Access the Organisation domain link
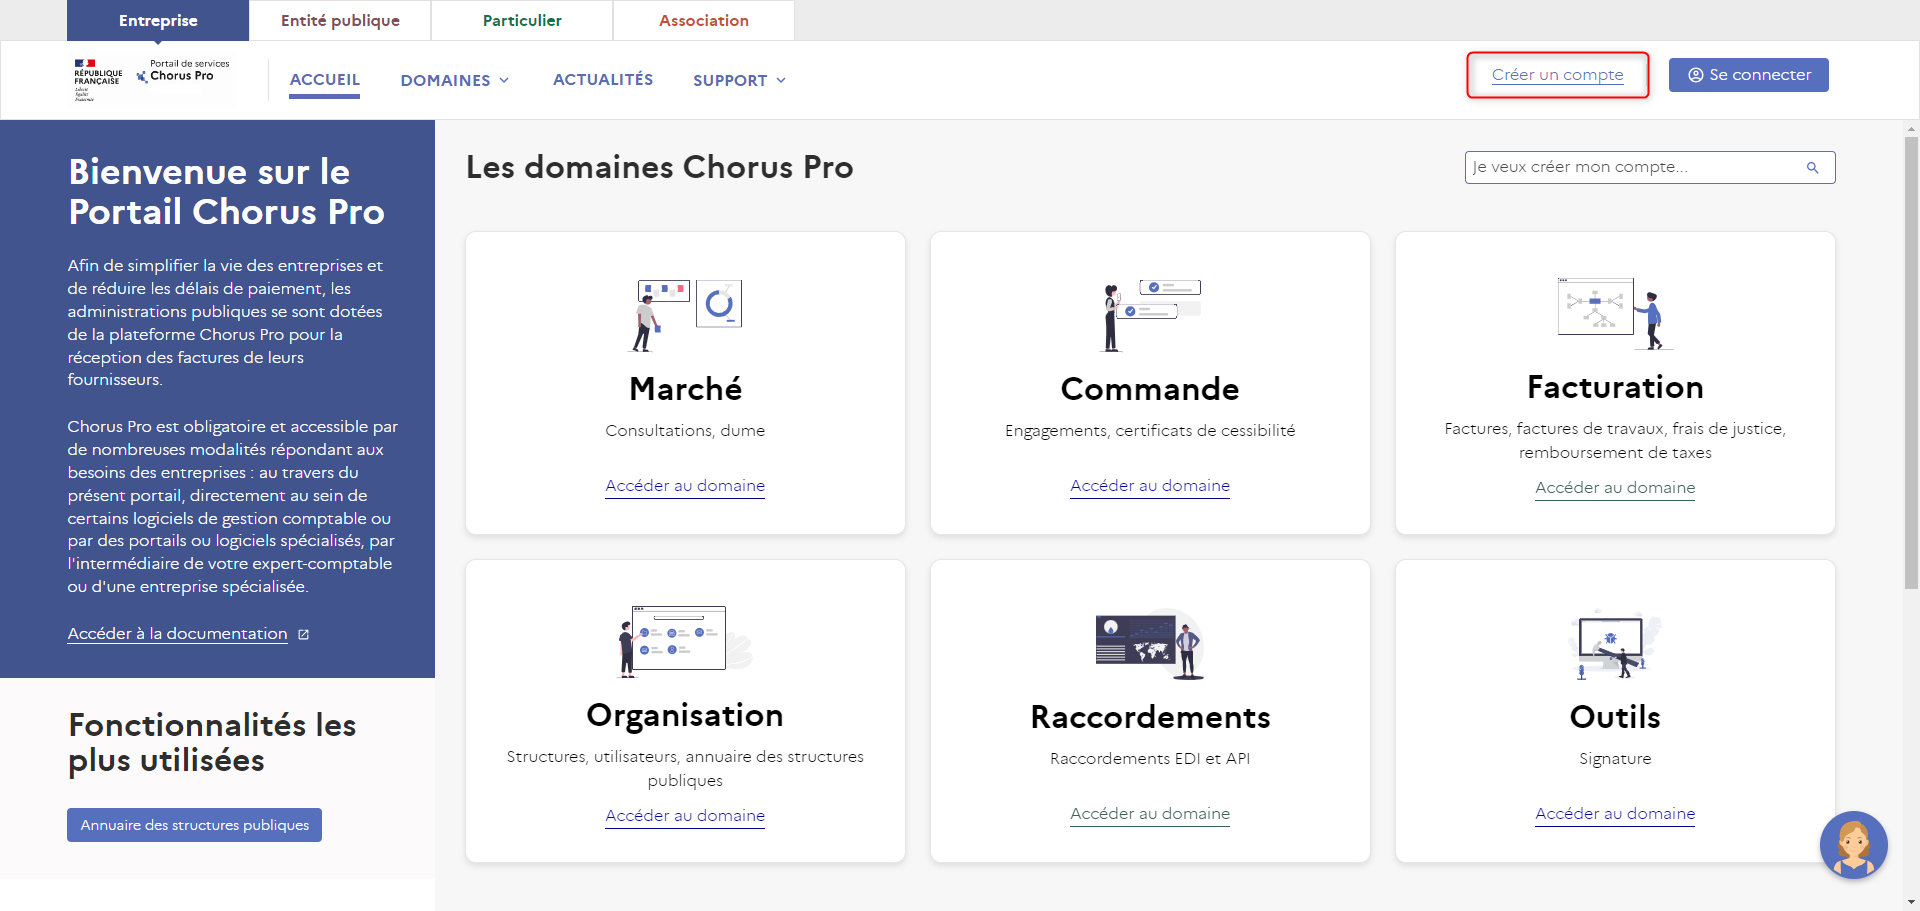1920x911 pixels. (x=685, y=816)
